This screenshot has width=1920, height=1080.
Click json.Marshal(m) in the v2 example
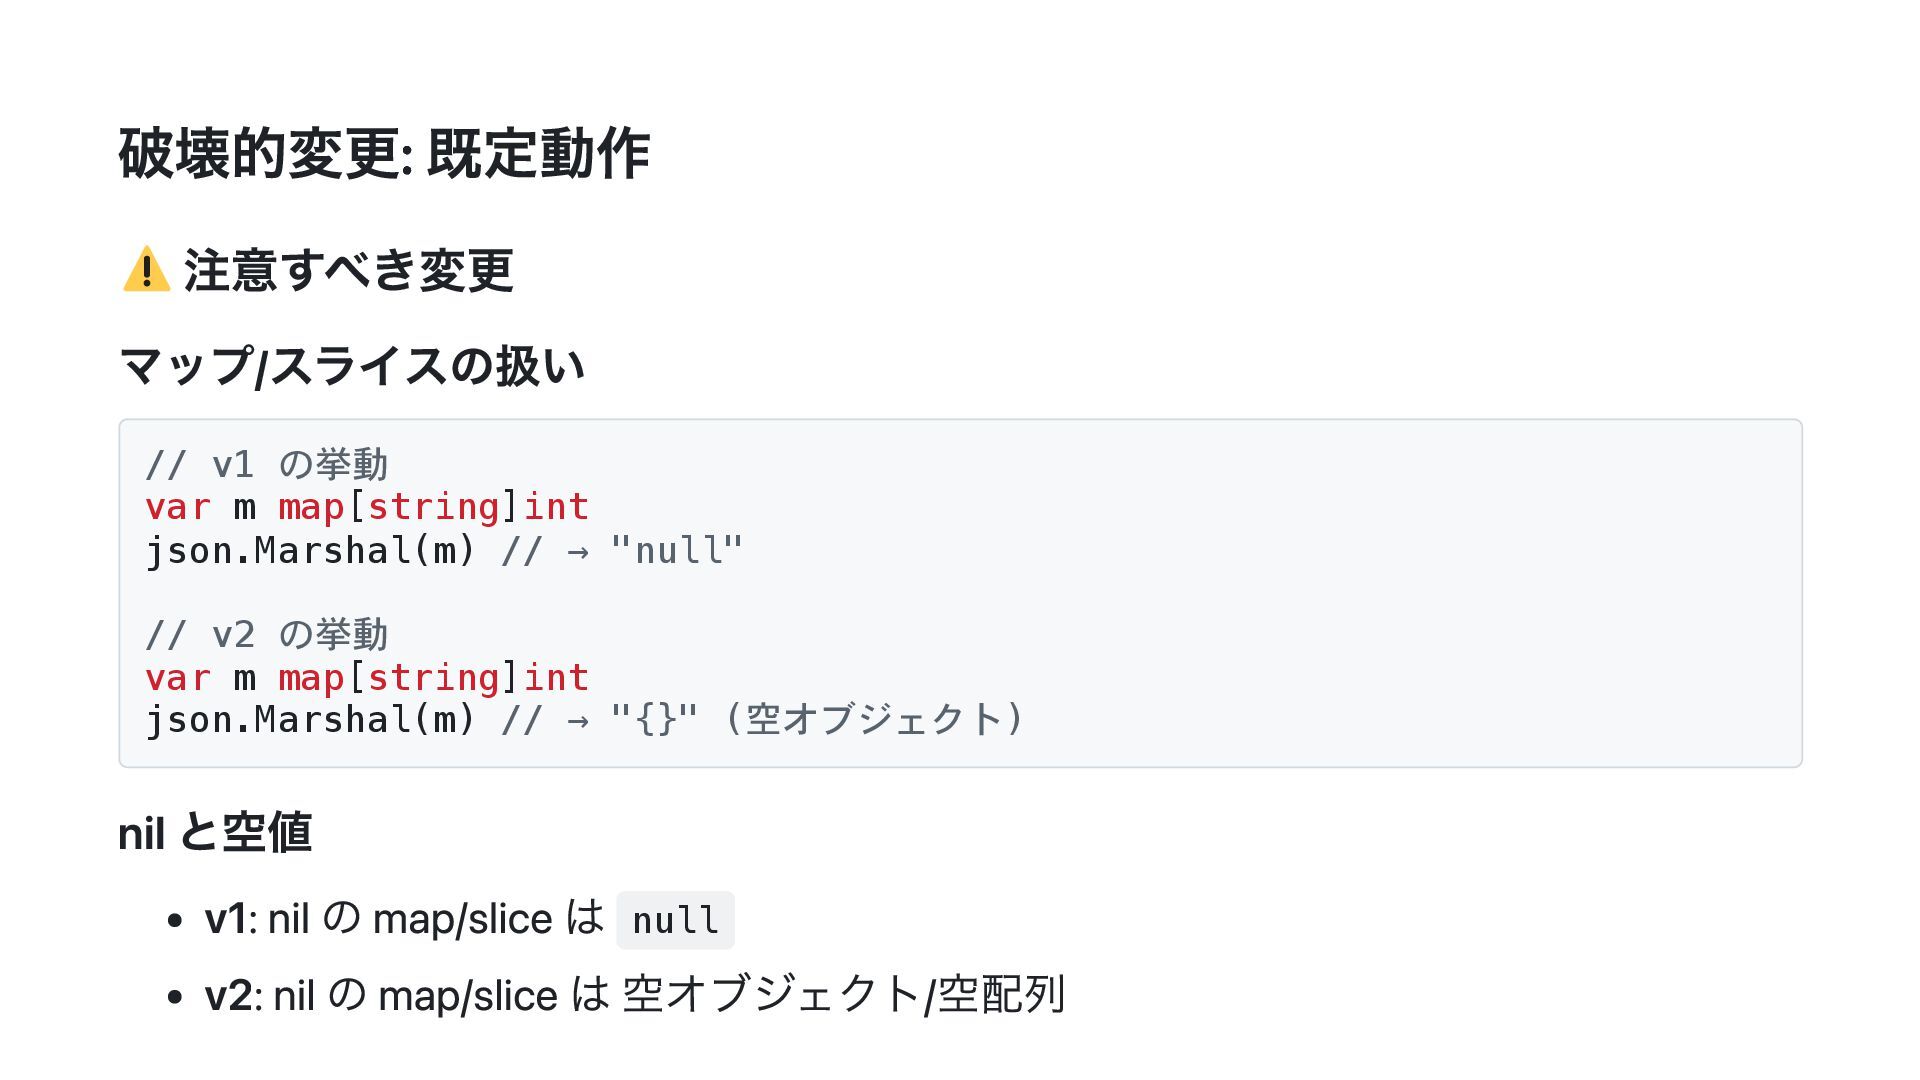pos(310,720)
